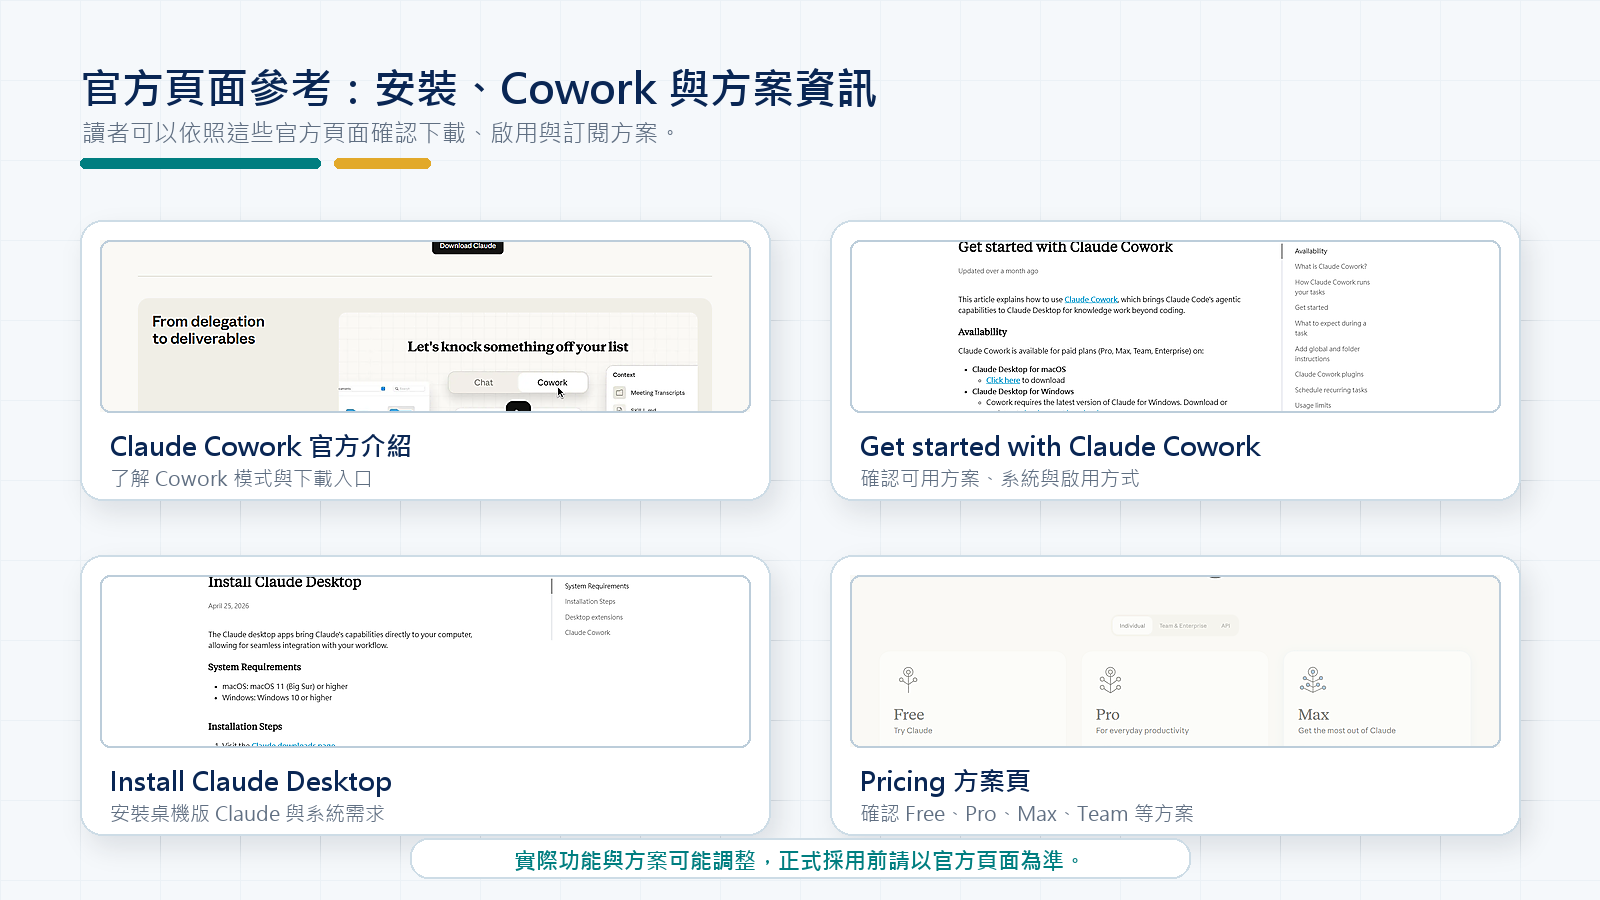This screenshot has width=1600, height=900.
Task: Click card title 'Claude Cowork 官方介紹'
Action: point(261,446)
